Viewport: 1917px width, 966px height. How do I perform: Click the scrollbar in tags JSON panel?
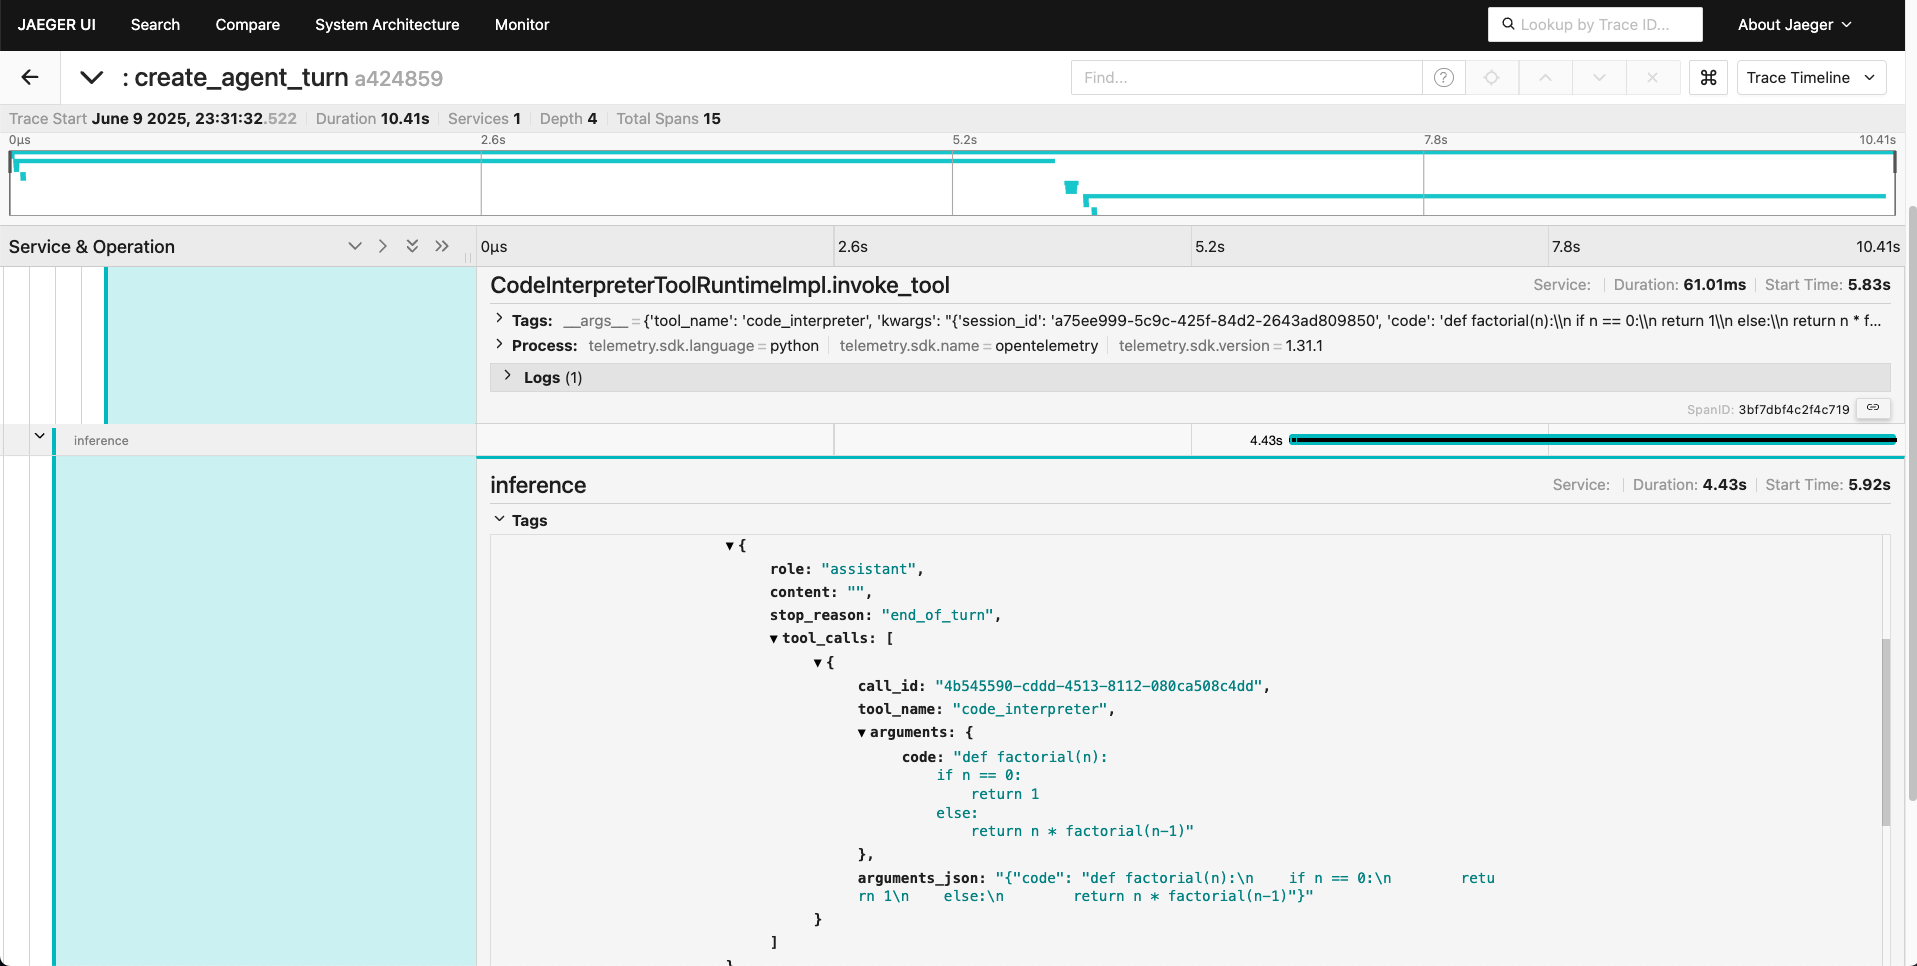click(x=1886, y=732)
